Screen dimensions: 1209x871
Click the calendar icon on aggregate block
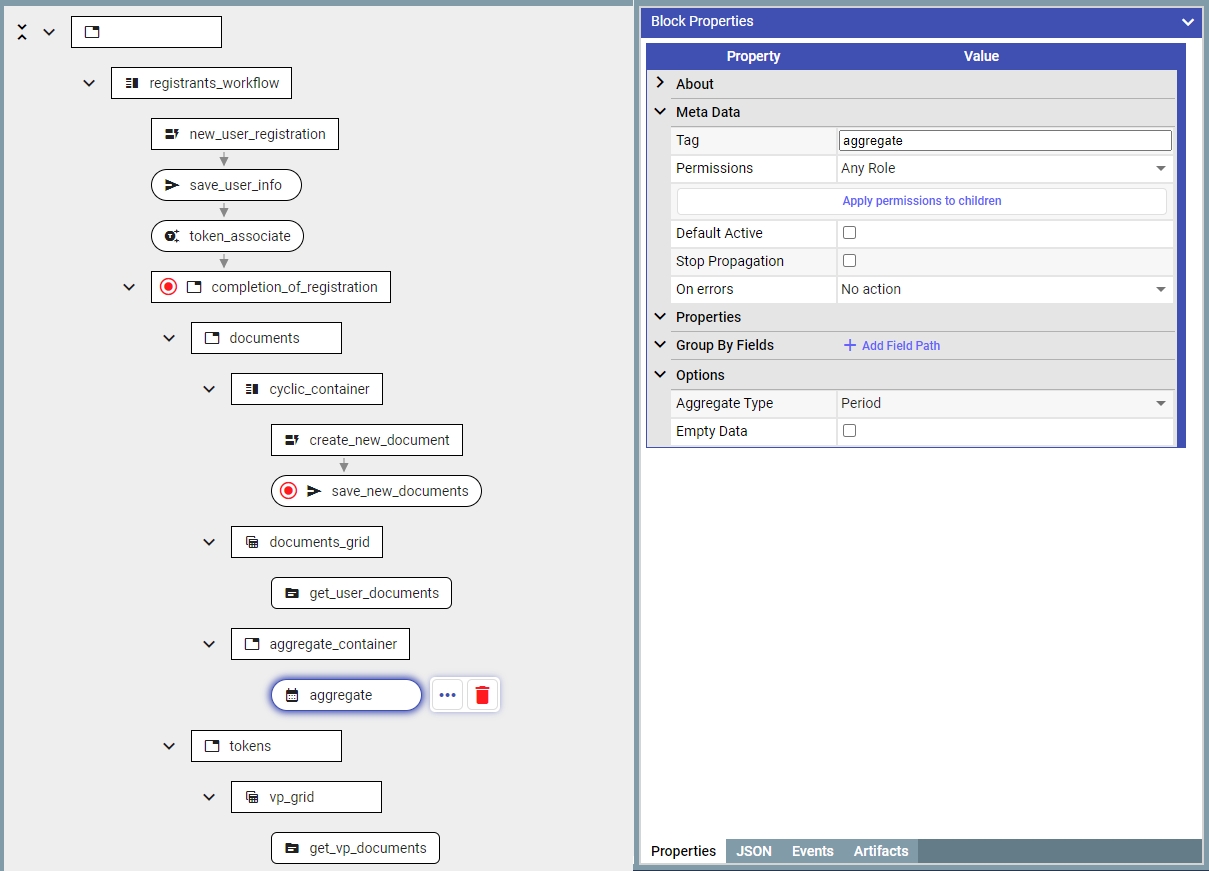(x=292, y=695)
